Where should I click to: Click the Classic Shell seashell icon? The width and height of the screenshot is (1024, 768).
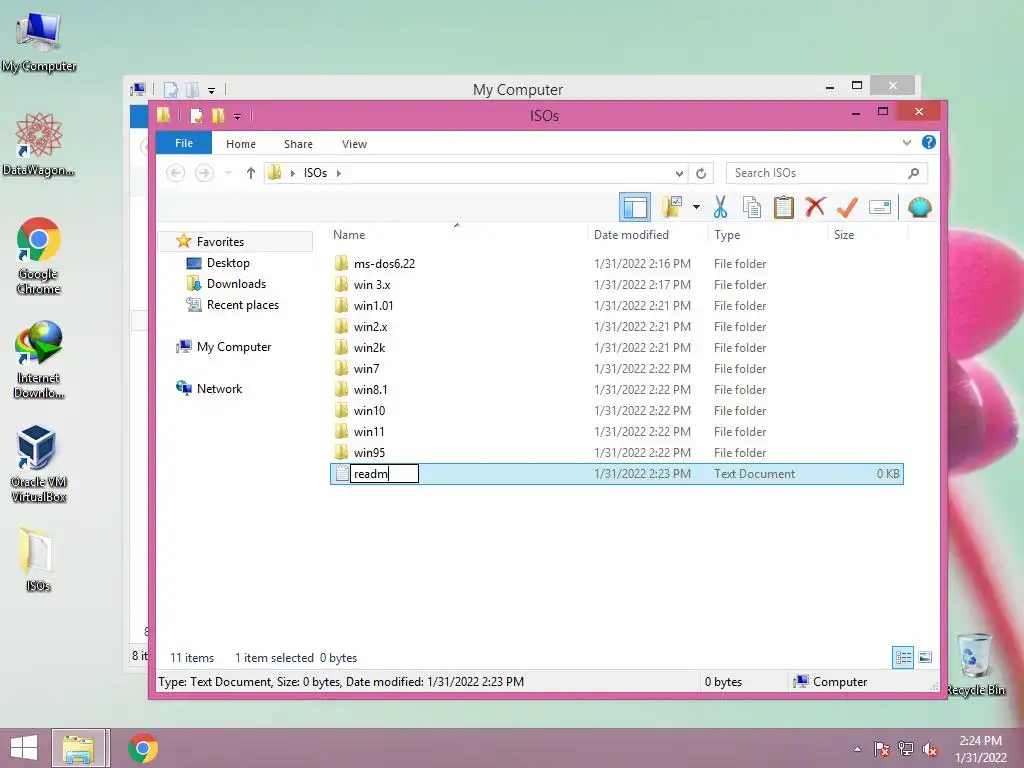920,208
